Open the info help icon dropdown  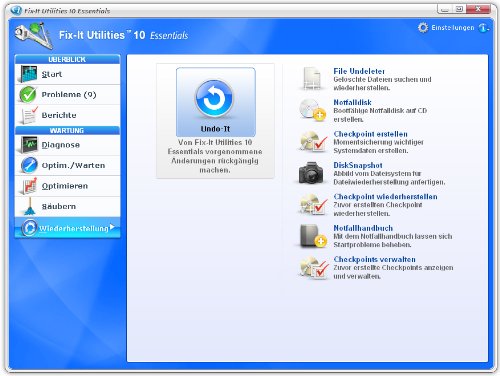[484, 28]
